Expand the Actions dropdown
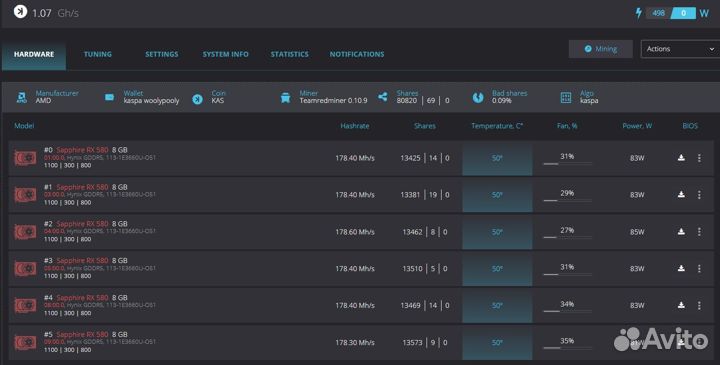Image resolution: width=720 pixels, height=365 pixels. (x=680, y=49)
